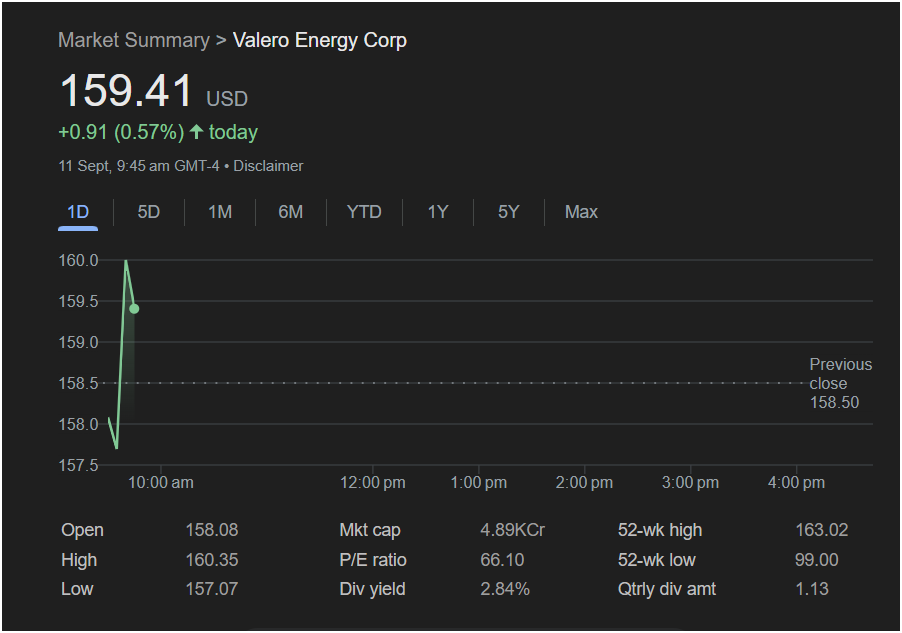Select the 1D time range tab

click(78, 212)
